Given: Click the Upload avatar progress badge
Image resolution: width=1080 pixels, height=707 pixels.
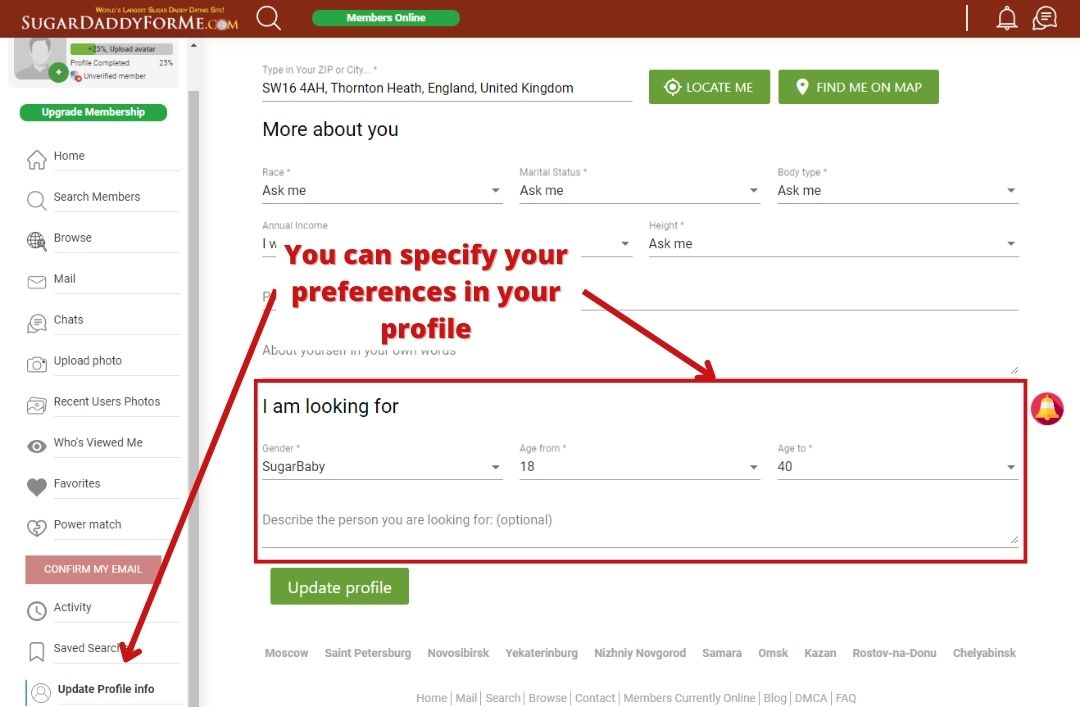Looking at the screenshot, I should [121, 47].
